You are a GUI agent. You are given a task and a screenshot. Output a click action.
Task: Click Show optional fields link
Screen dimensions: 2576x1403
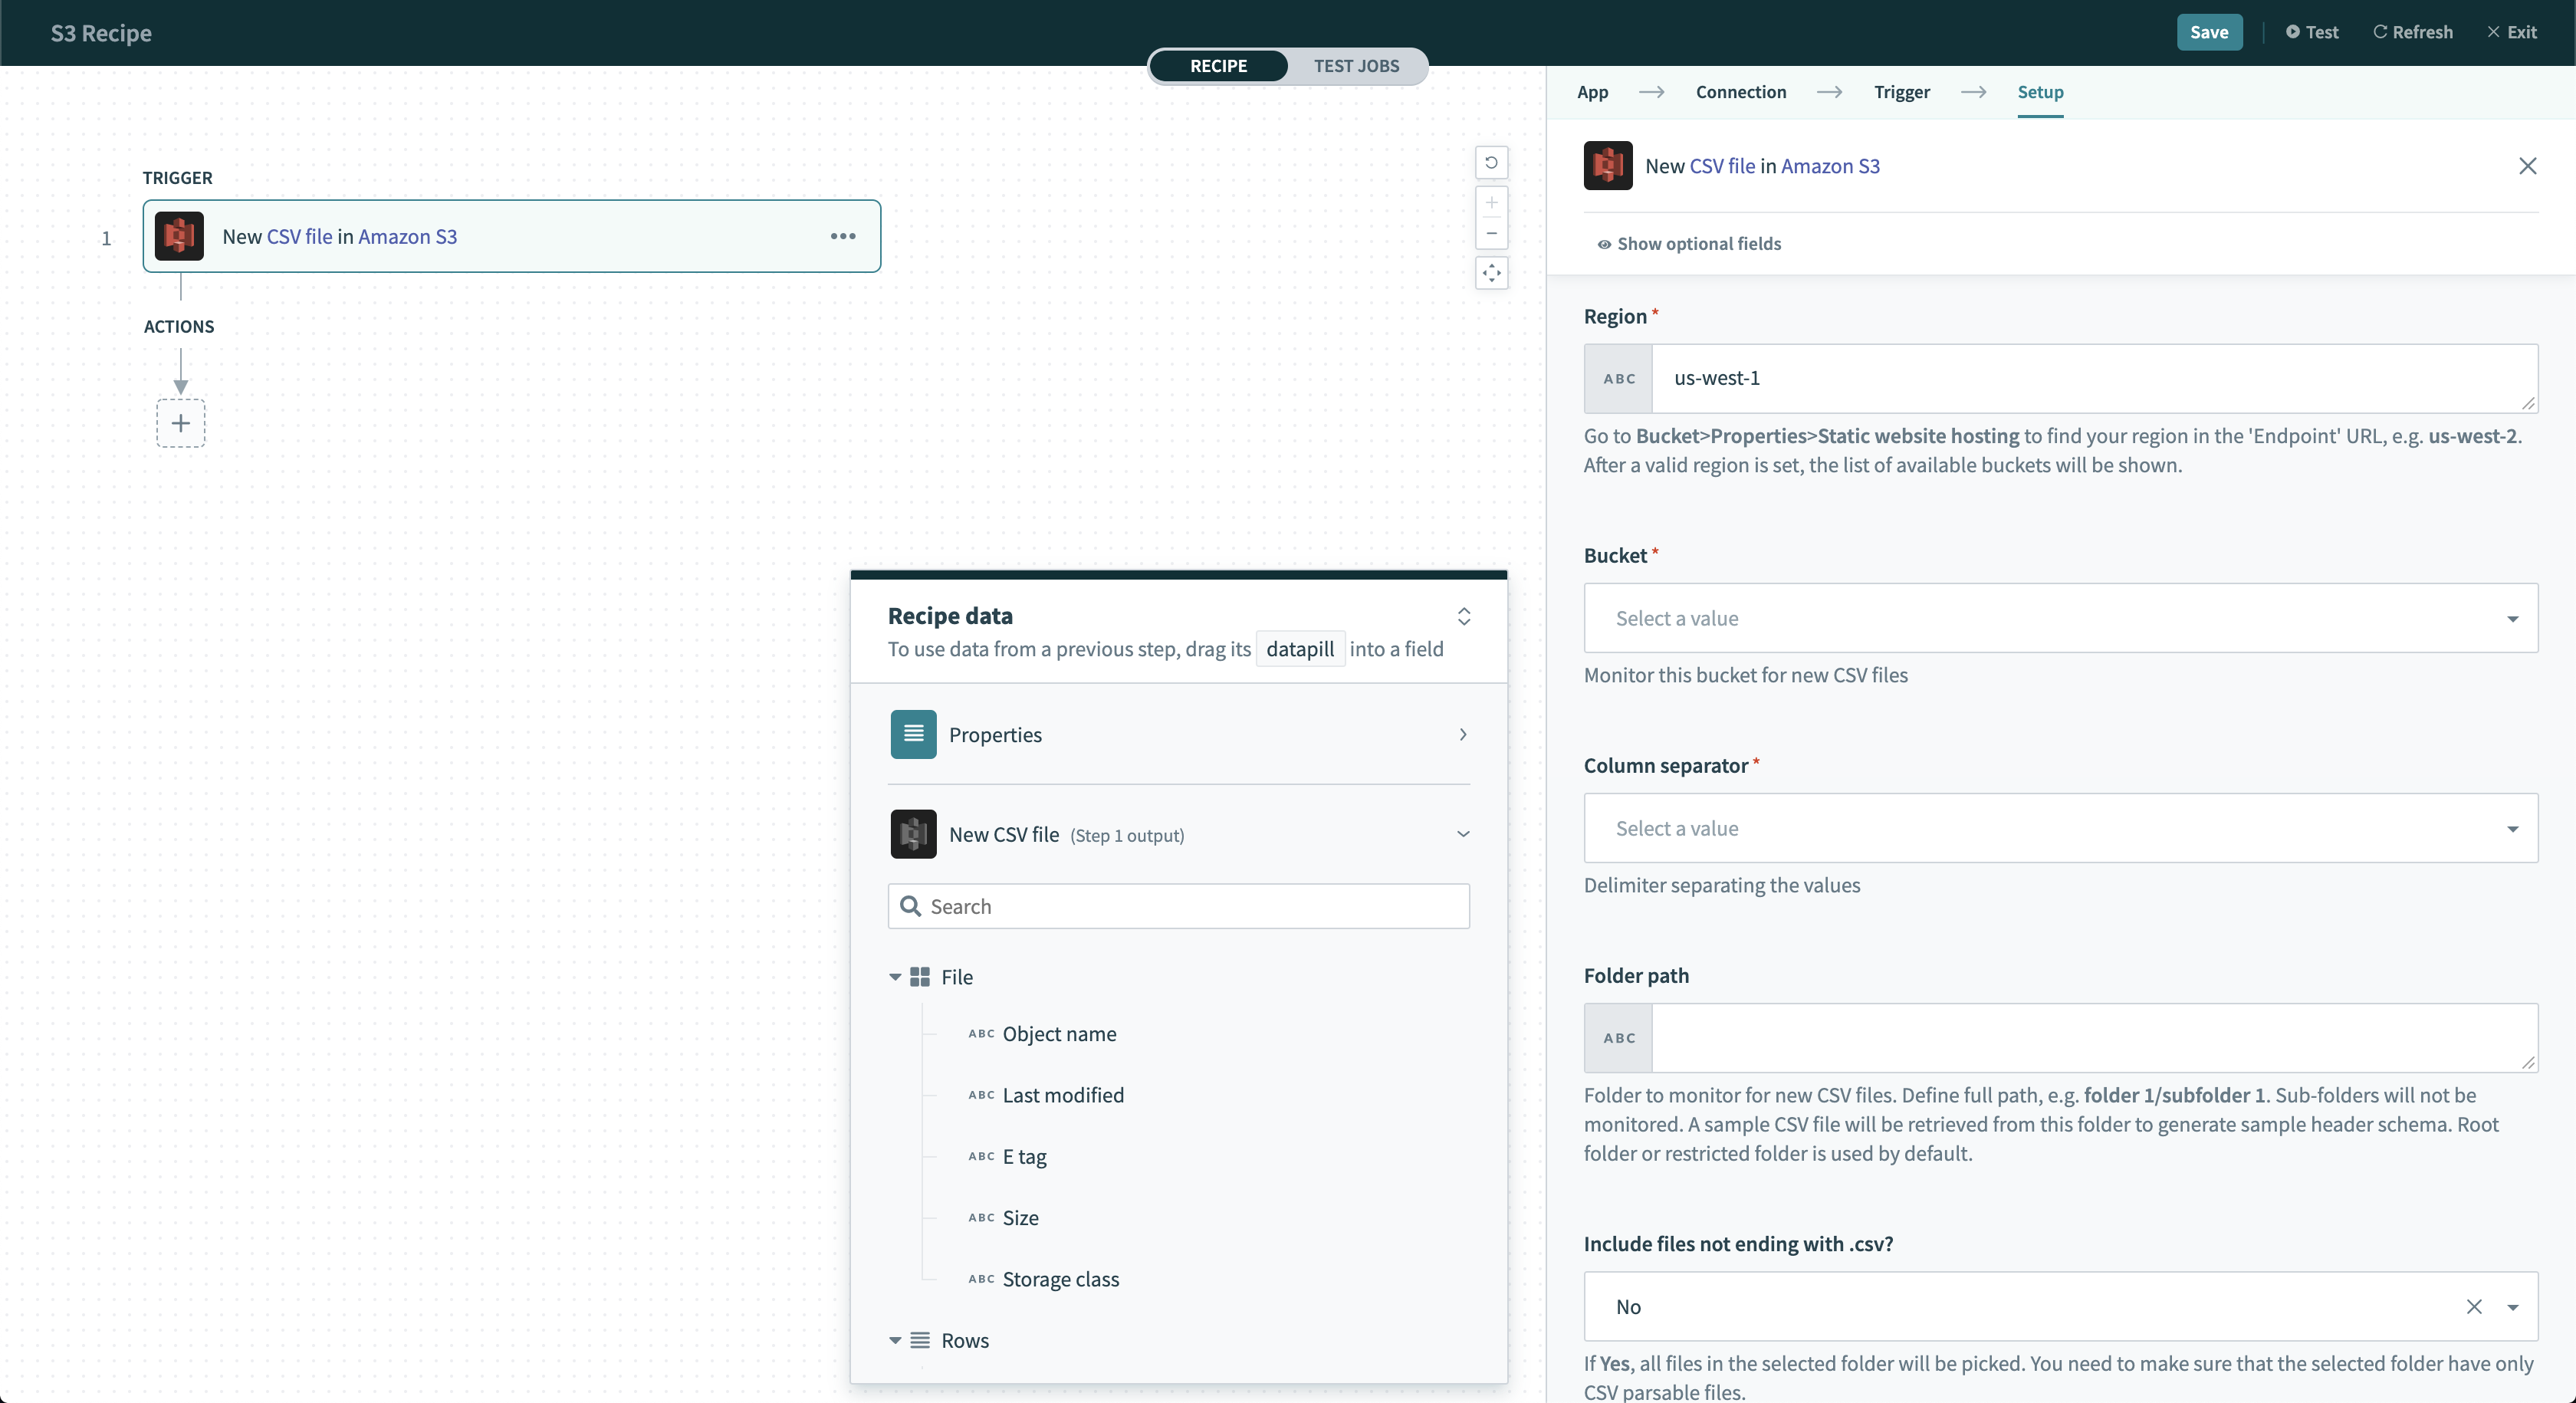pyautogui.click(x=1686, y=244)
